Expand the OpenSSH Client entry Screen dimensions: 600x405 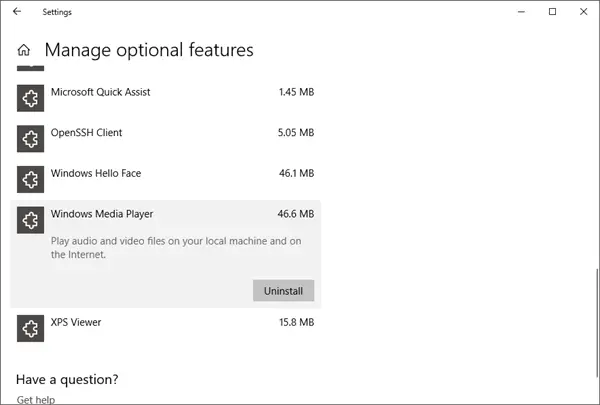coord(86,133)
